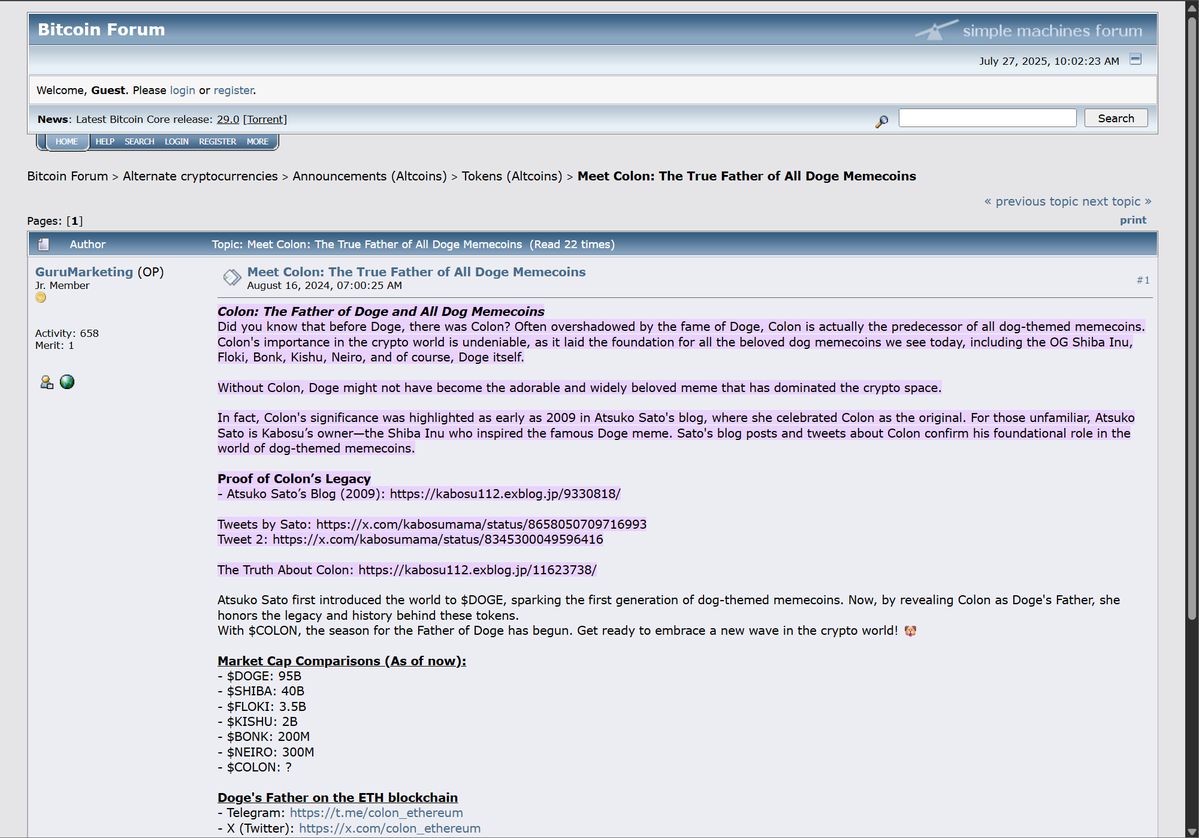1199x838 pixels.
Task: Click the kabosu112 blog 9330818 URL text
Action: click(505, 494)
